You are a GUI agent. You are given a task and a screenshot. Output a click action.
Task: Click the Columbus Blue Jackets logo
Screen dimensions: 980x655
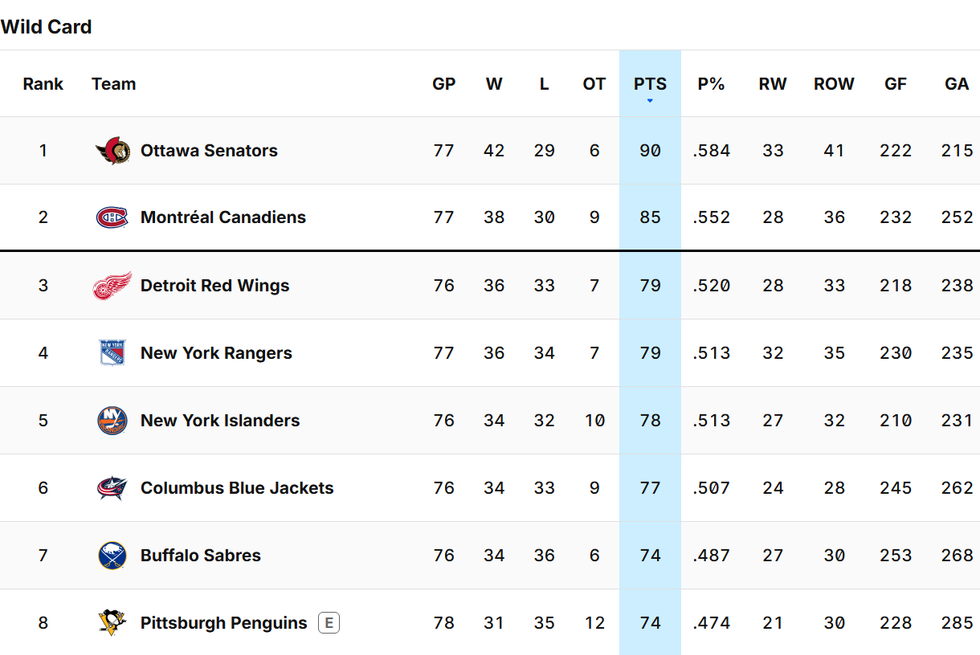pos(113,488)
